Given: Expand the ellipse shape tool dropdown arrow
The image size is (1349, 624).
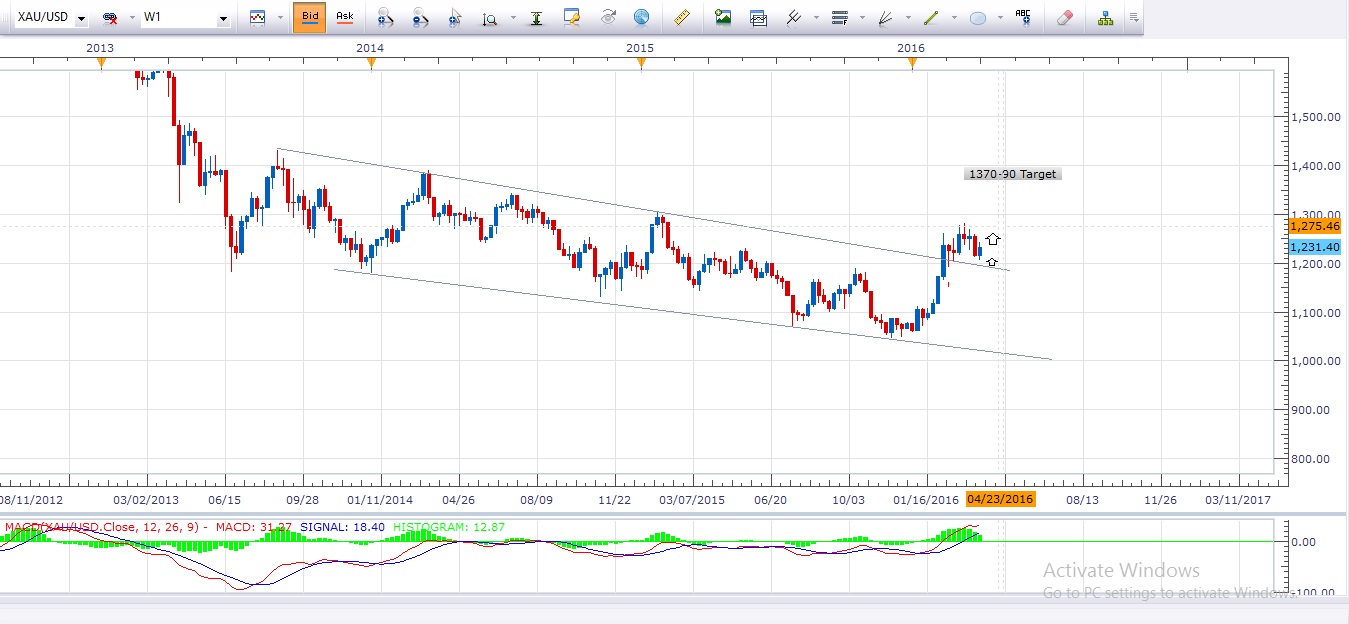Looking at the screenshot, I should coord(1000,19).
